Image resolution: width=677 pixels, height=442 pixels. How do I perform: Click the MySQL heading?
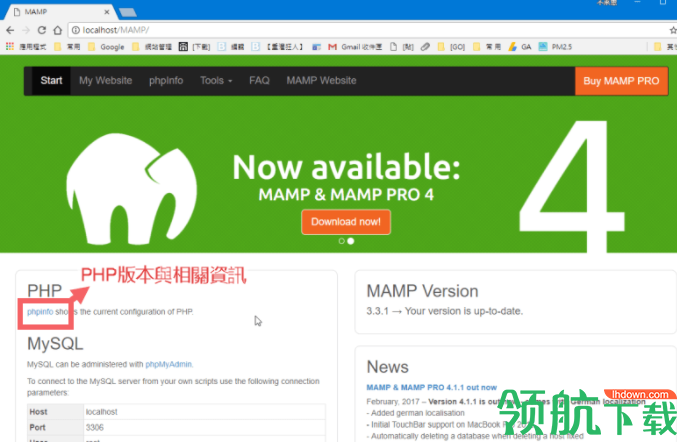55,344
